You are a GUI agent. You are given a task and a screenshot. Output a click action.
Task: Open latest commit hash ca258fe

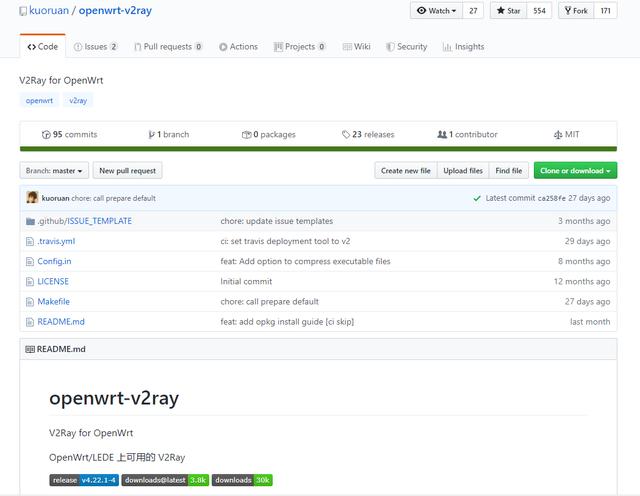[551, 198]
